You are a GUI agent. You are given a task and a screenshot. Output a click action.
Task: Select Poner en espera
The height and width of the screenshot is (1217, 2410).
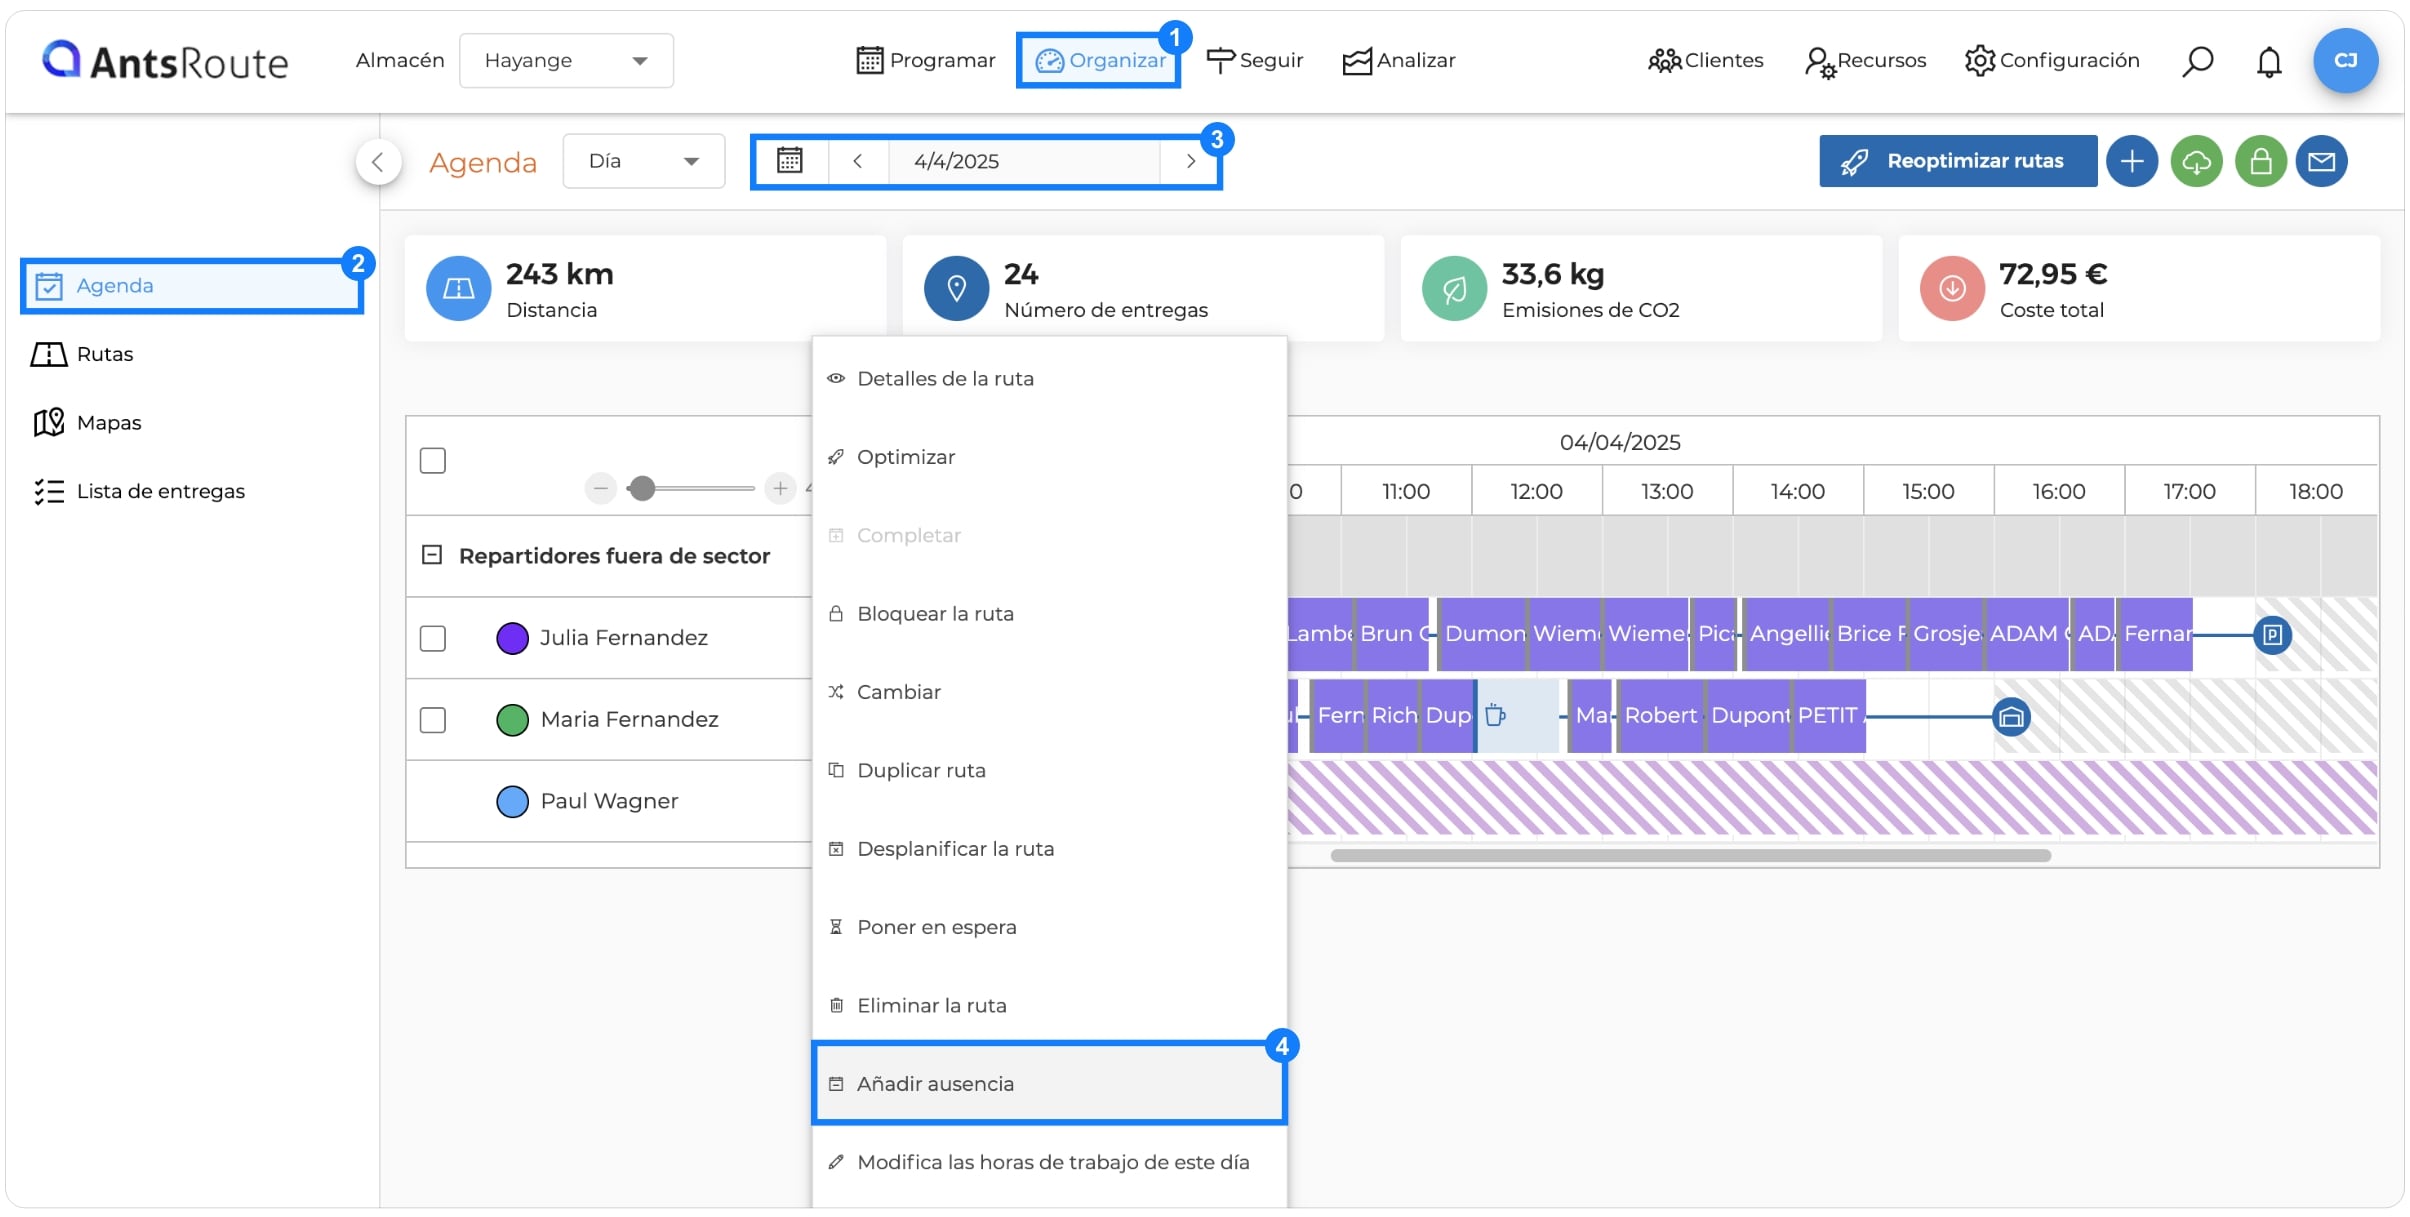click(x=1049, y=927)
